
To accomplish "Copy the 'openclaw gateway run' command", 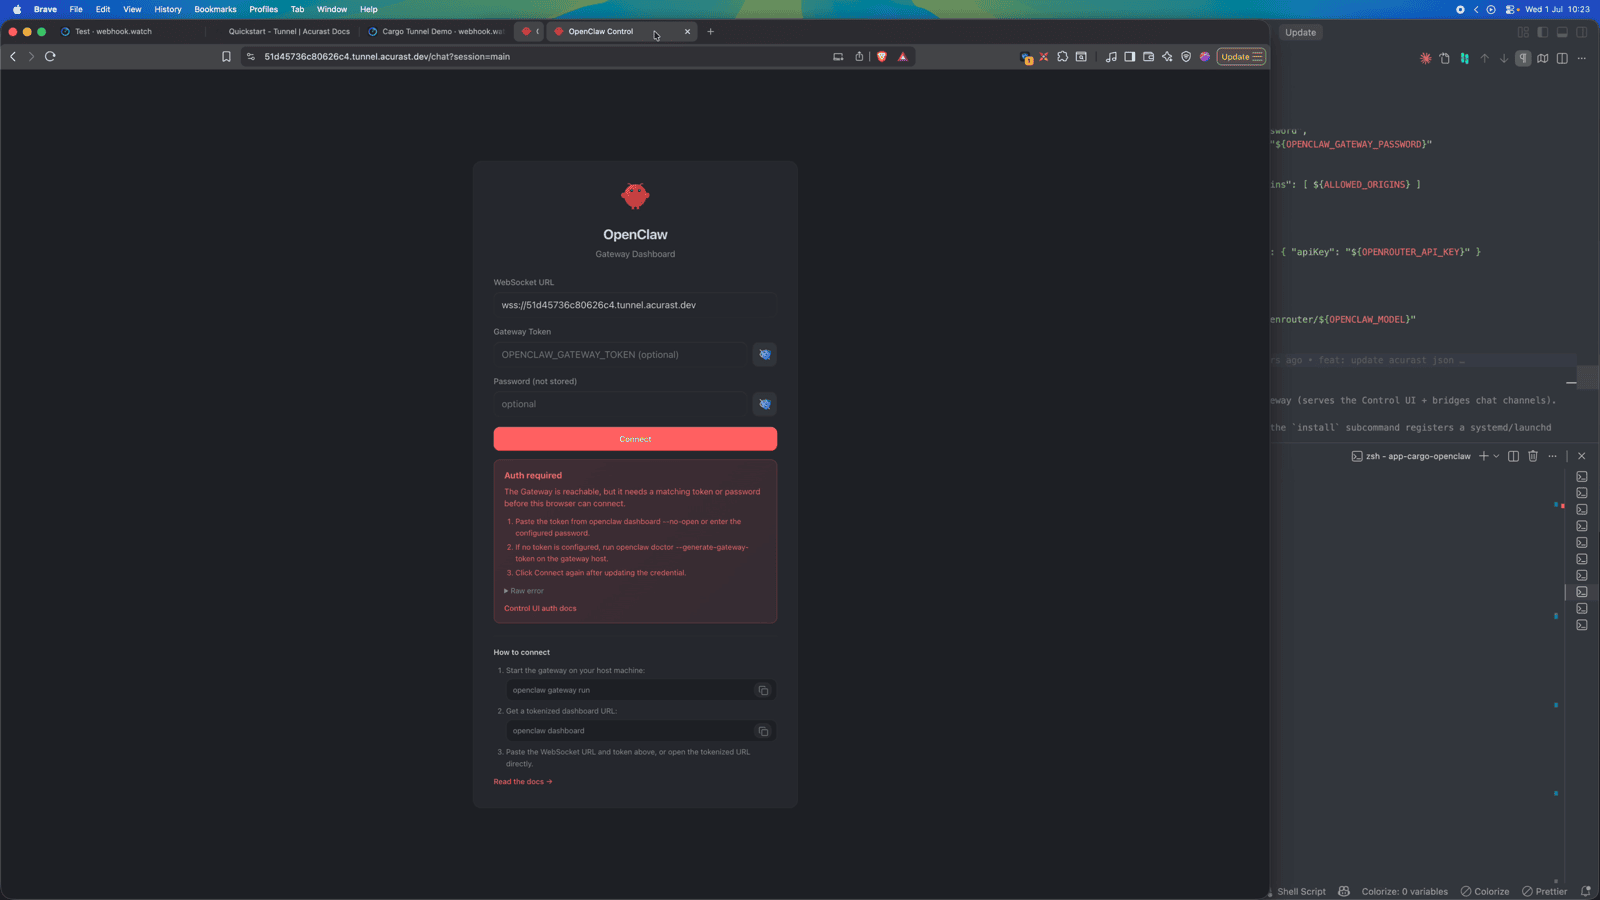I will pos(763,690).
